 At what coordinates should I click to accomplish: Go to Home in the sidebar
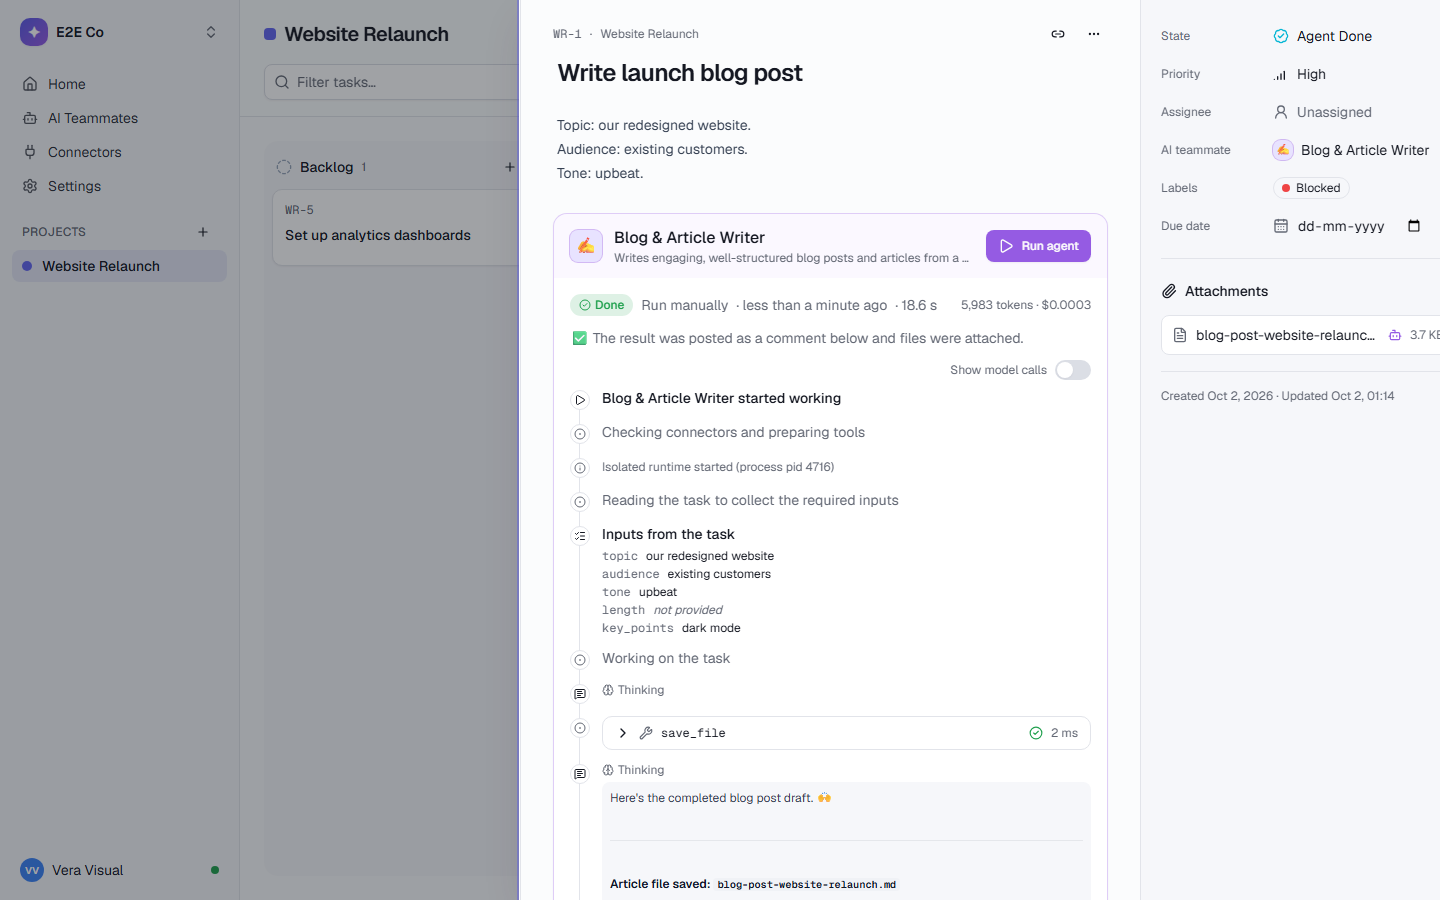(119, 84)
